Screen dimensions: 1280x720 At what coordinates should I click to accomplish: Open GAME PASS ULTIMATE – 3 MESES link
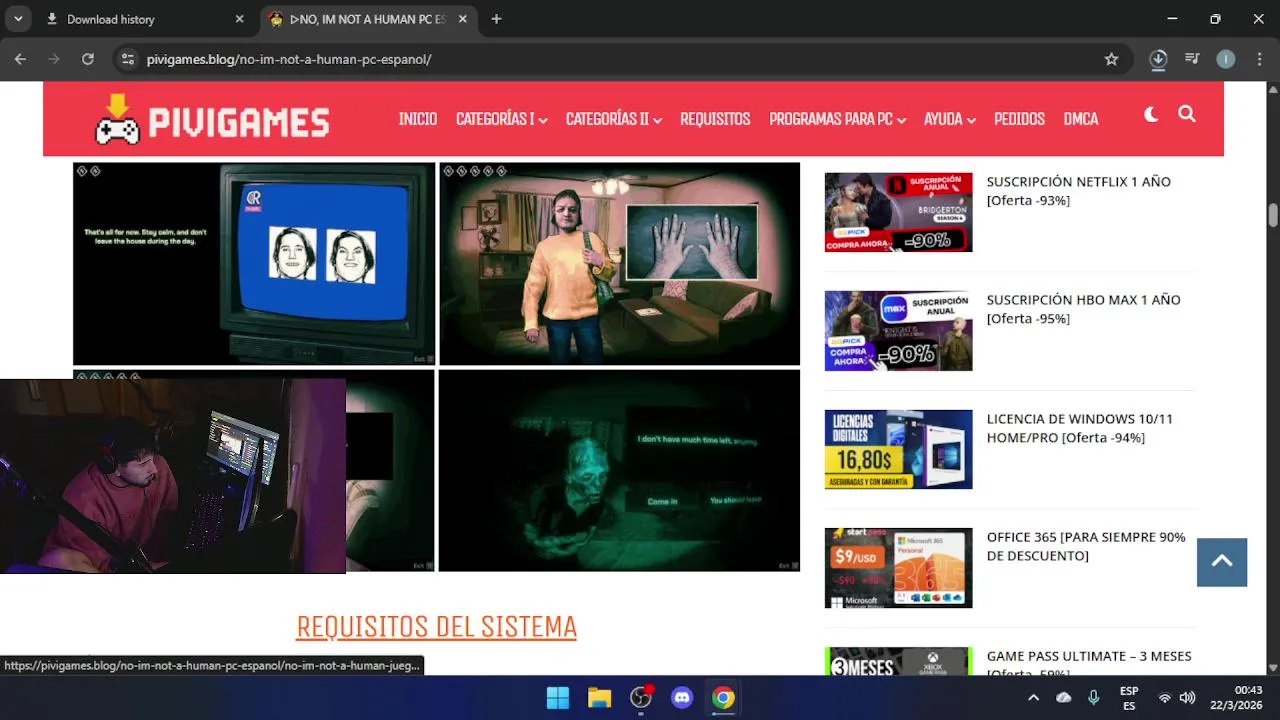pyautogui.click(x=1088, y=662)
